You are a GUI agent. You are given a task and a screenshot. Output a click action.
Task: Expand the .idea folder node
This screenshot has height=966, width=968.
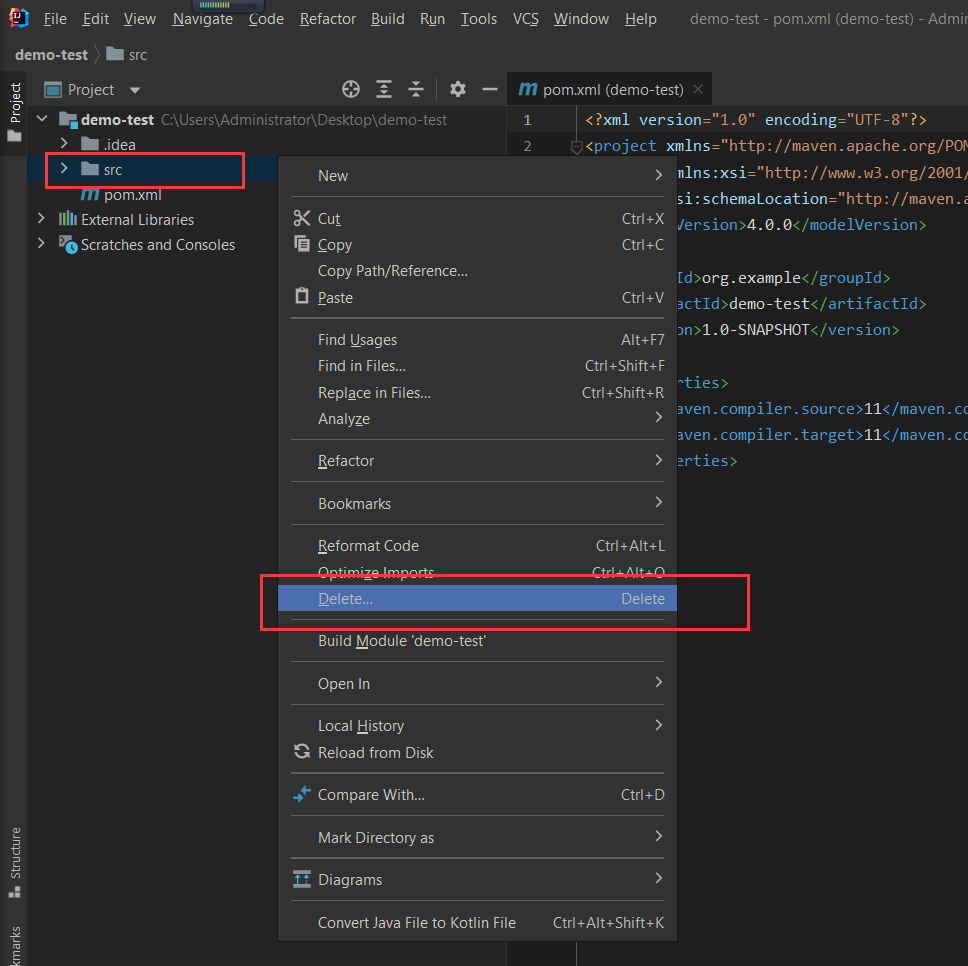(64, 144)
